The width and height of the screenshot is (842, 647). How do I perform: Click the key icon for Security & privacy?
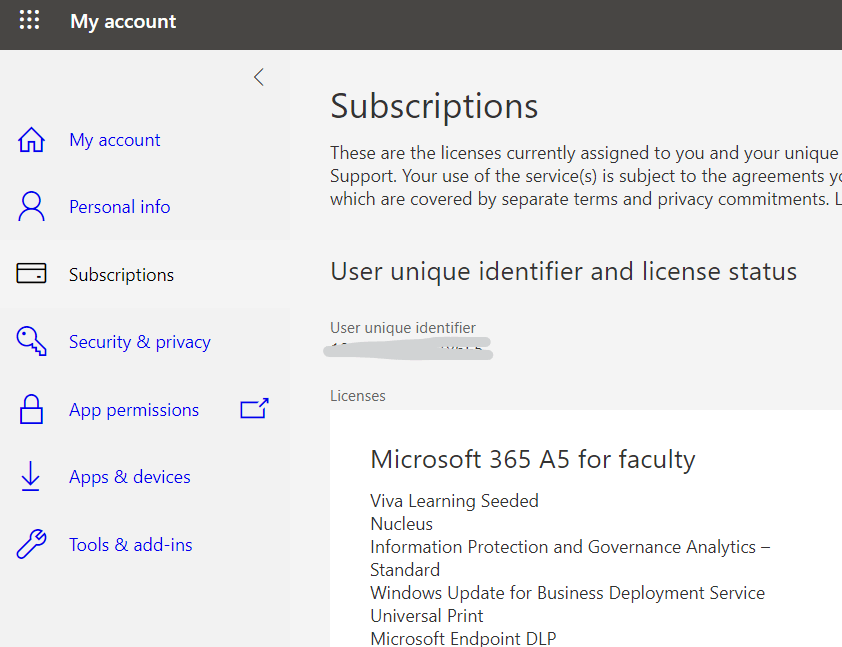click(x=31, y=341)
